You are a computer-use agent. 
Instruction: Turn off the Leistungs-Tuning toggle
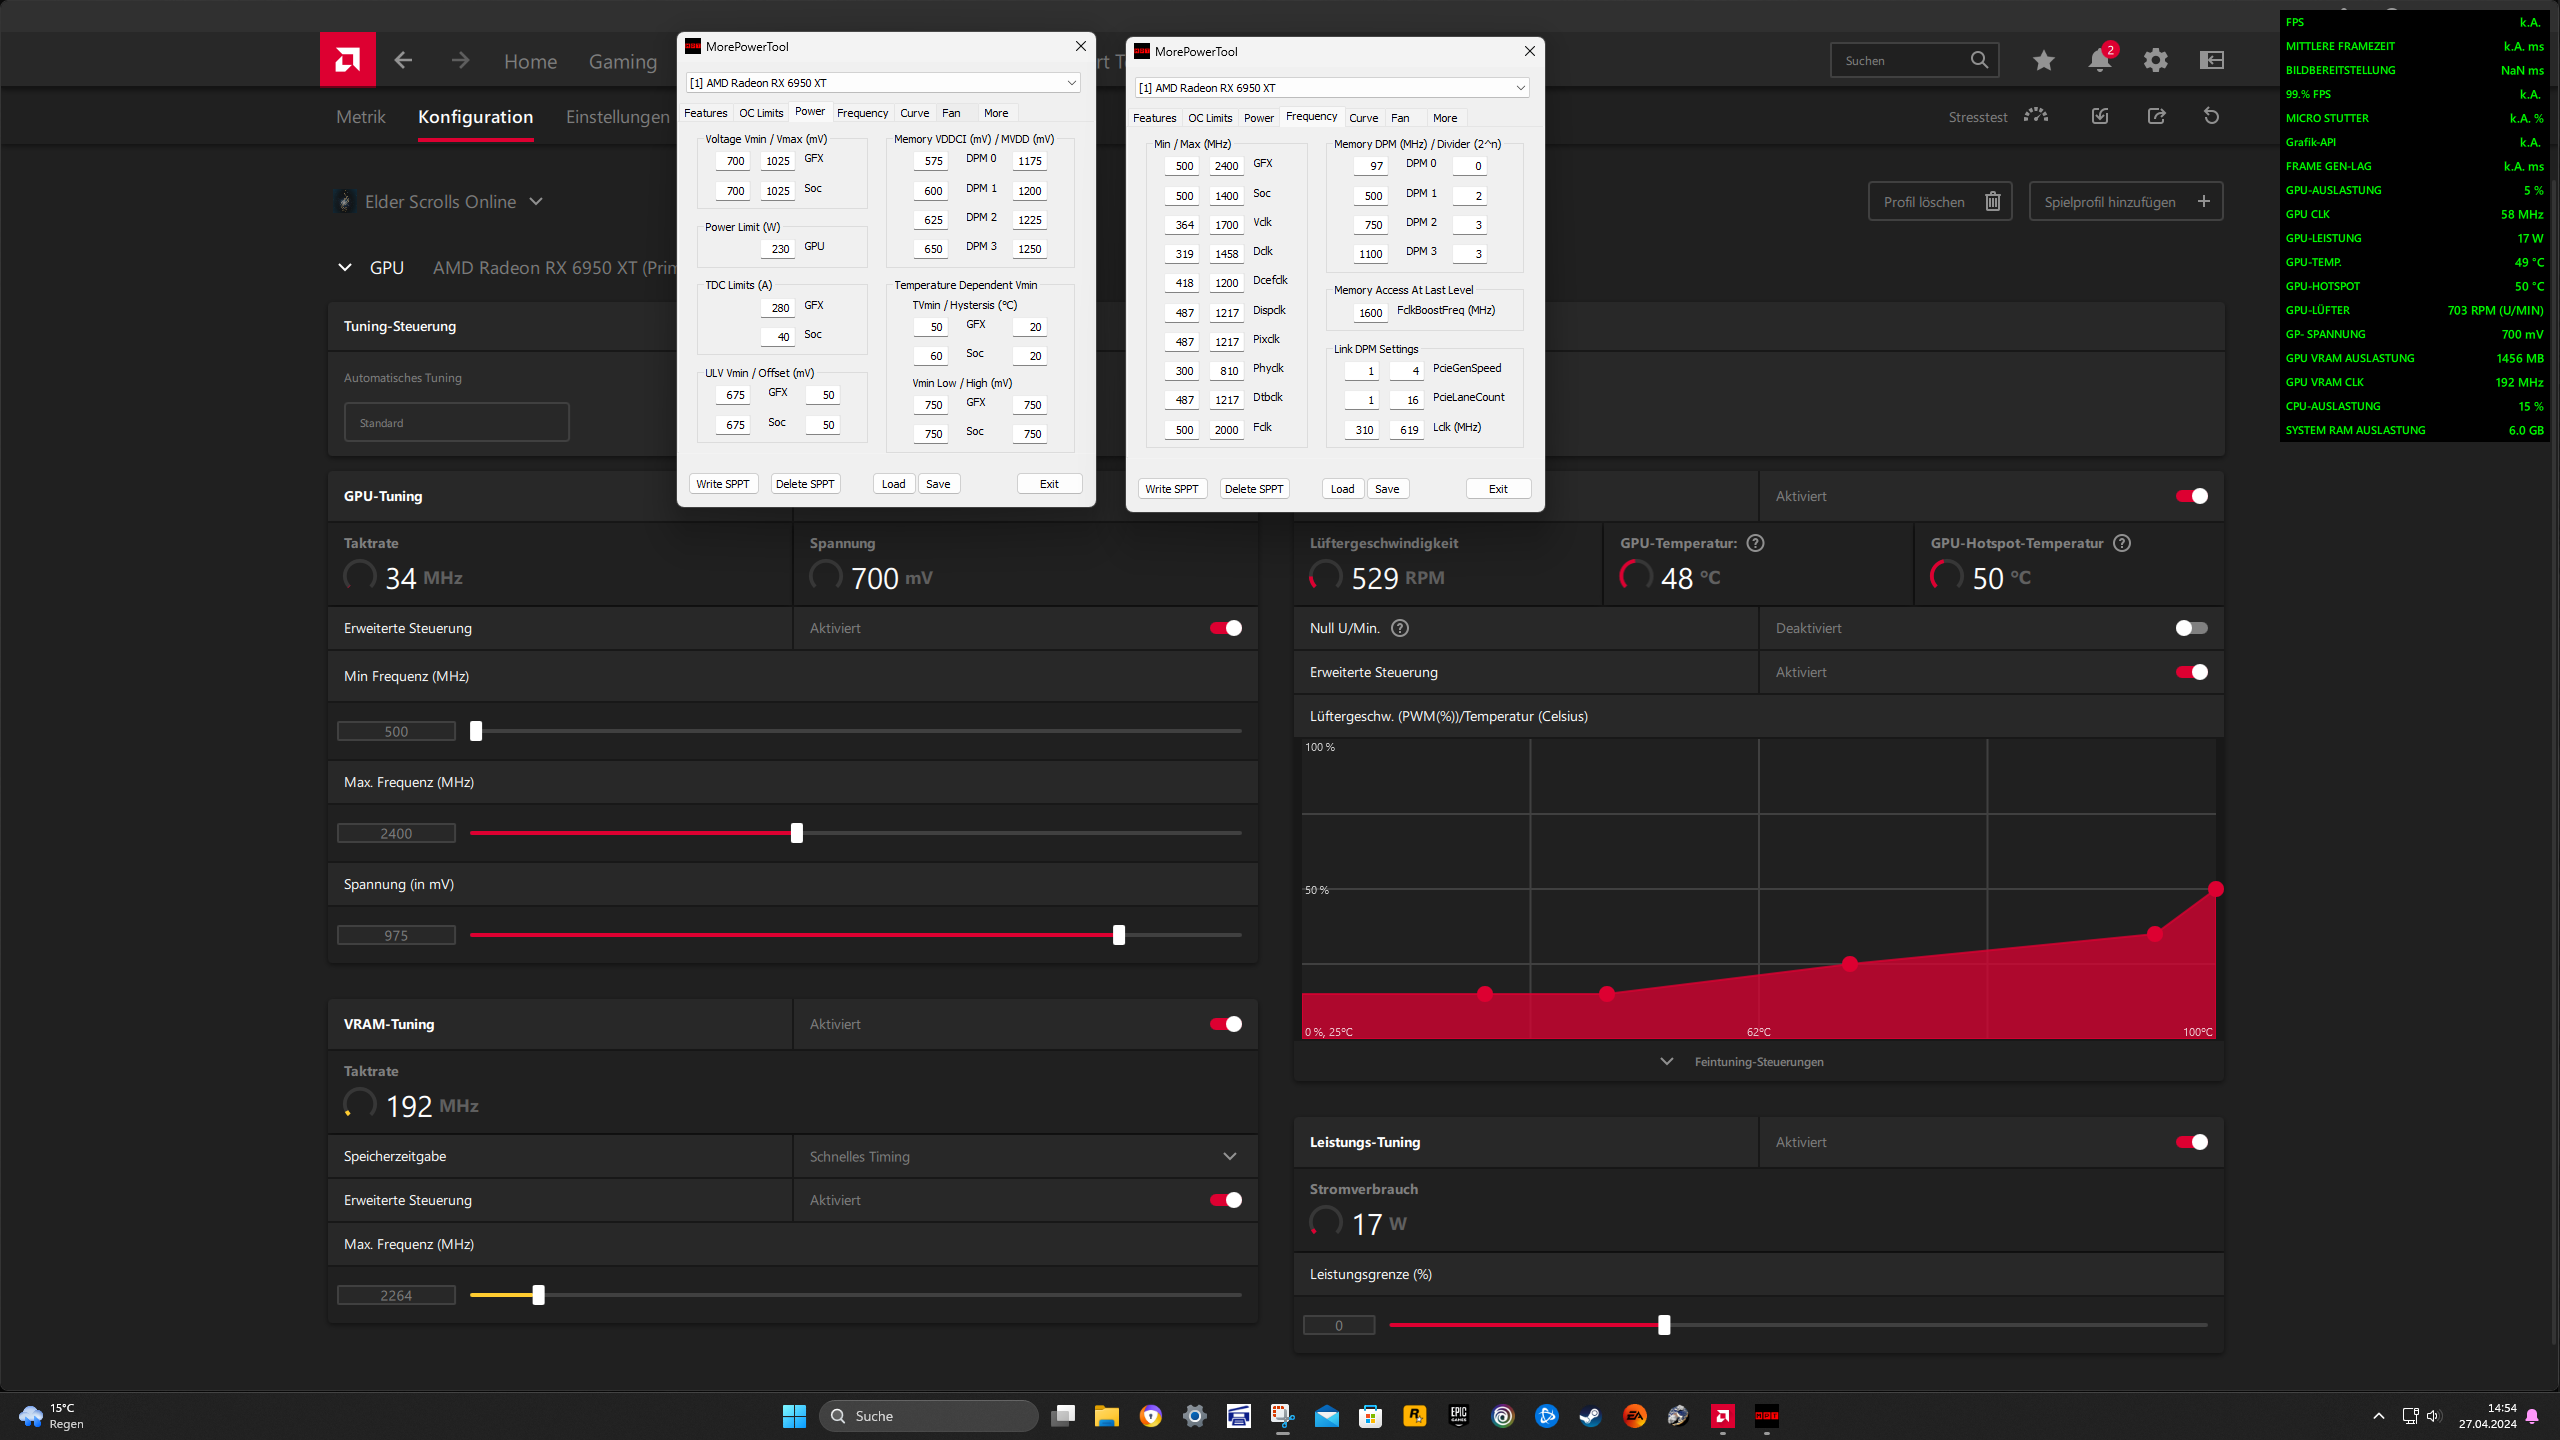coord(2191,1142)
